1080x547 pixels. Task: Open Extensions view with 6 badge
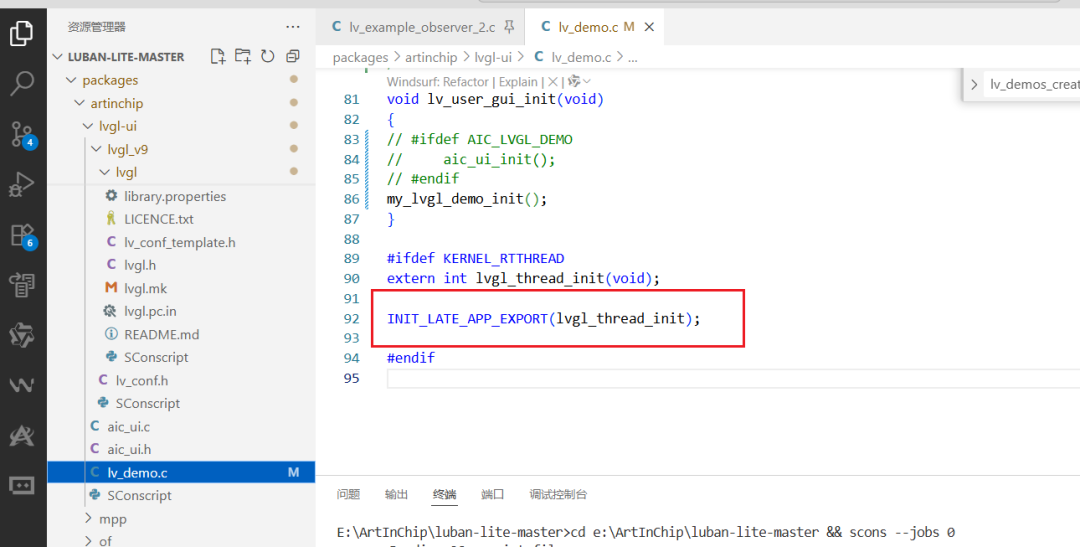click(x=22, y=235)
